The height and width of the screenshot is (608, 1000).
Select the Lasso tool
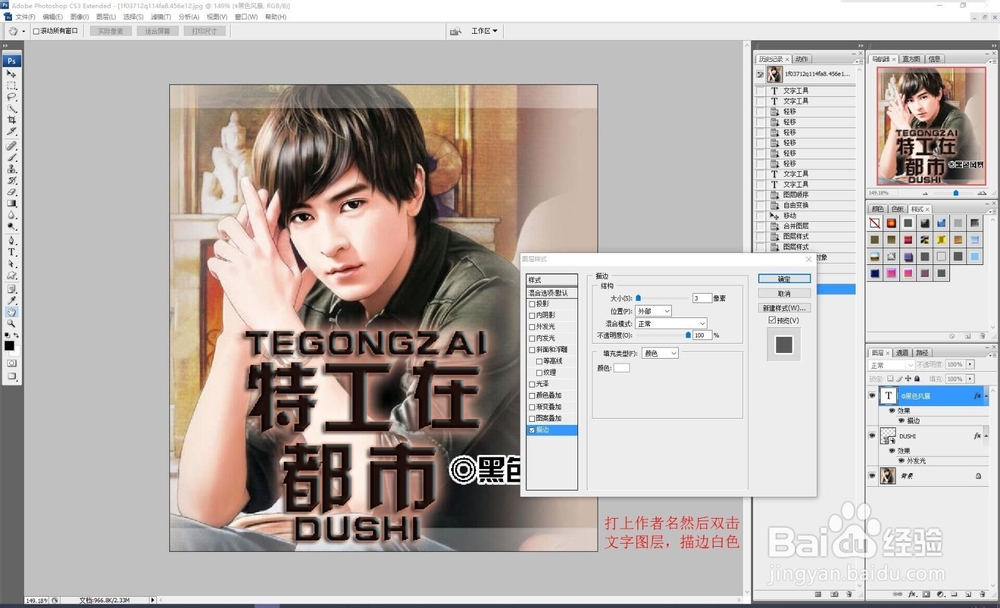[x=11, y=98]
